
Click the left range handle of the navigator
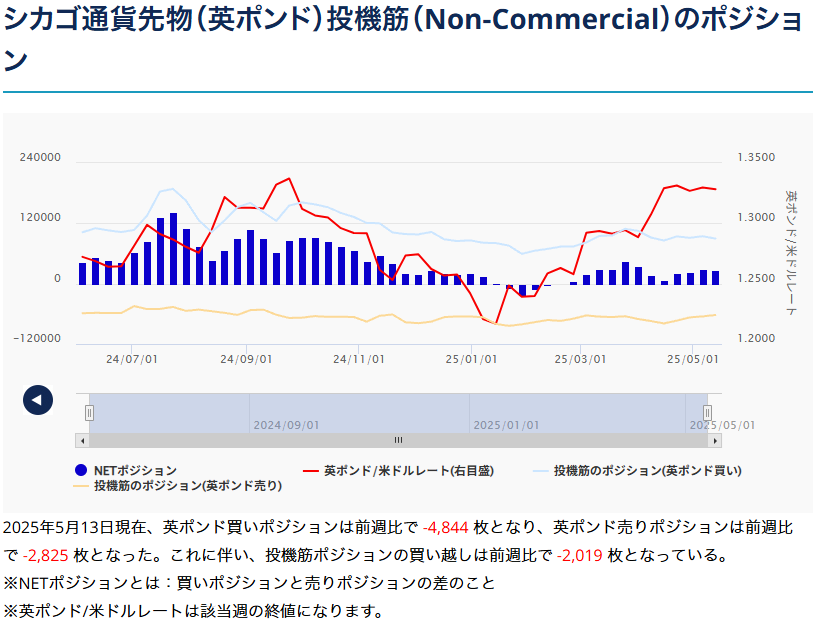89,412
